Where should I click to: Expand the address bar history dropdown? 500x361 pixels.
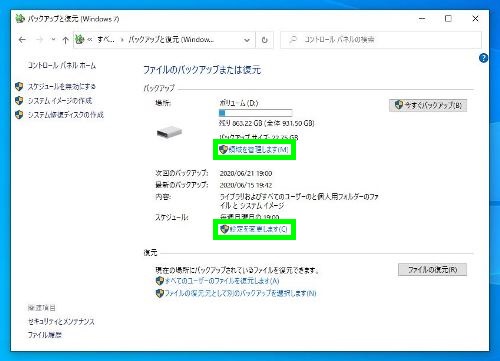coord(247,40)
